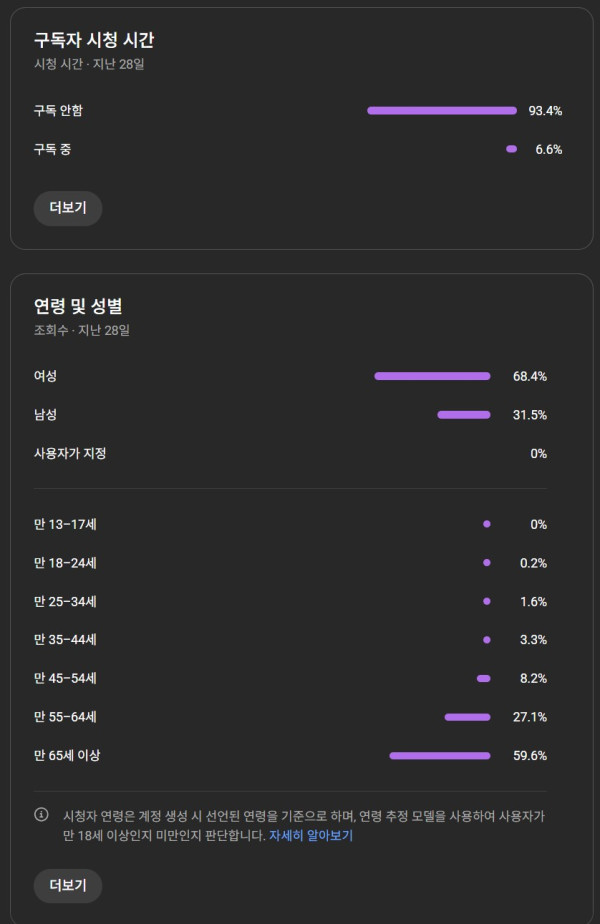Click the 만 55–64세 bar
The image size is (600, 924).
tap(467, 717)
